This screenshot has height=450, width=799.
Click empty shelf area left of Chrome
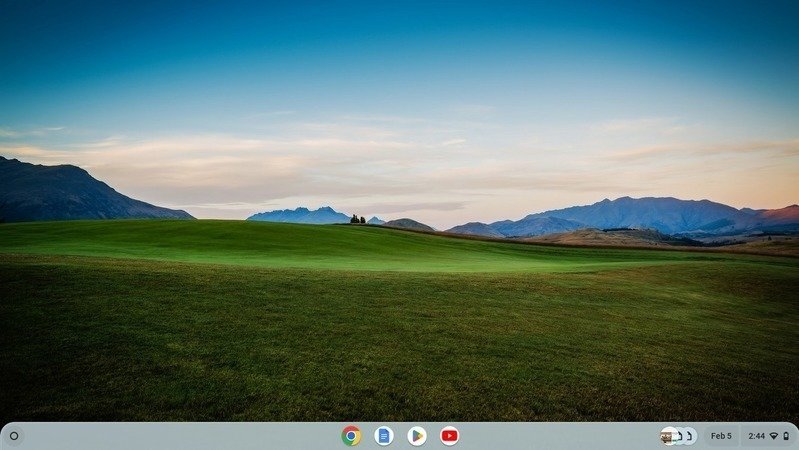coord(200,436)
